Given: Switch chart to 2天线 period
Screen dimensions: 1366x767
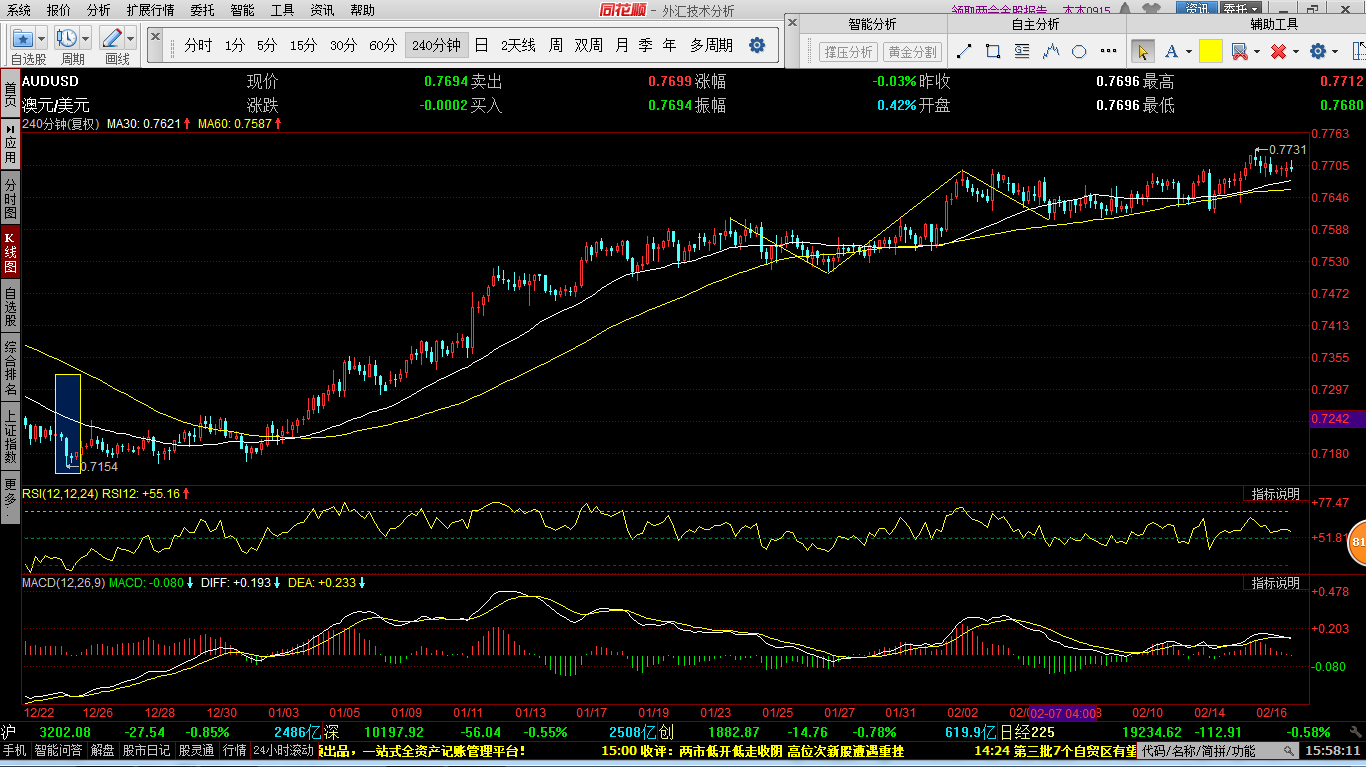Looking at the screenshot, I should tap(518, 46).
